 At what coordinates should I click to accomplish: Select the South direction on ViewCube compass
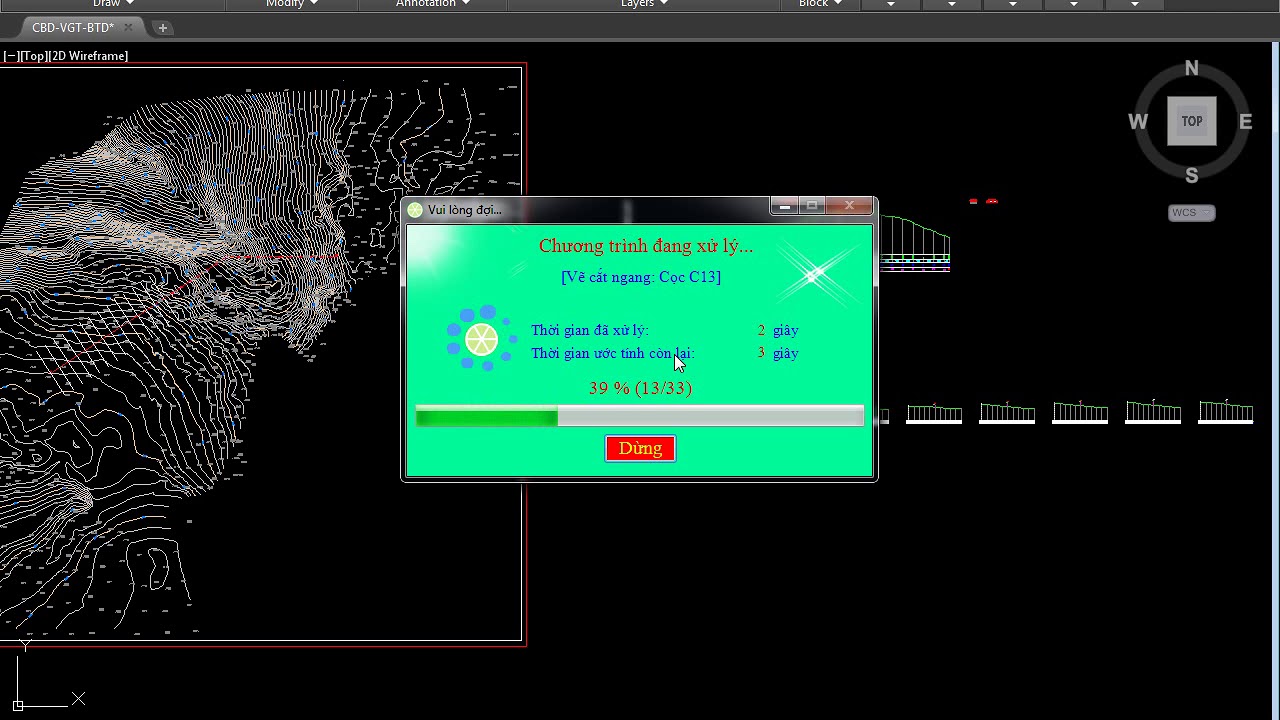(x=1191, y=176)
